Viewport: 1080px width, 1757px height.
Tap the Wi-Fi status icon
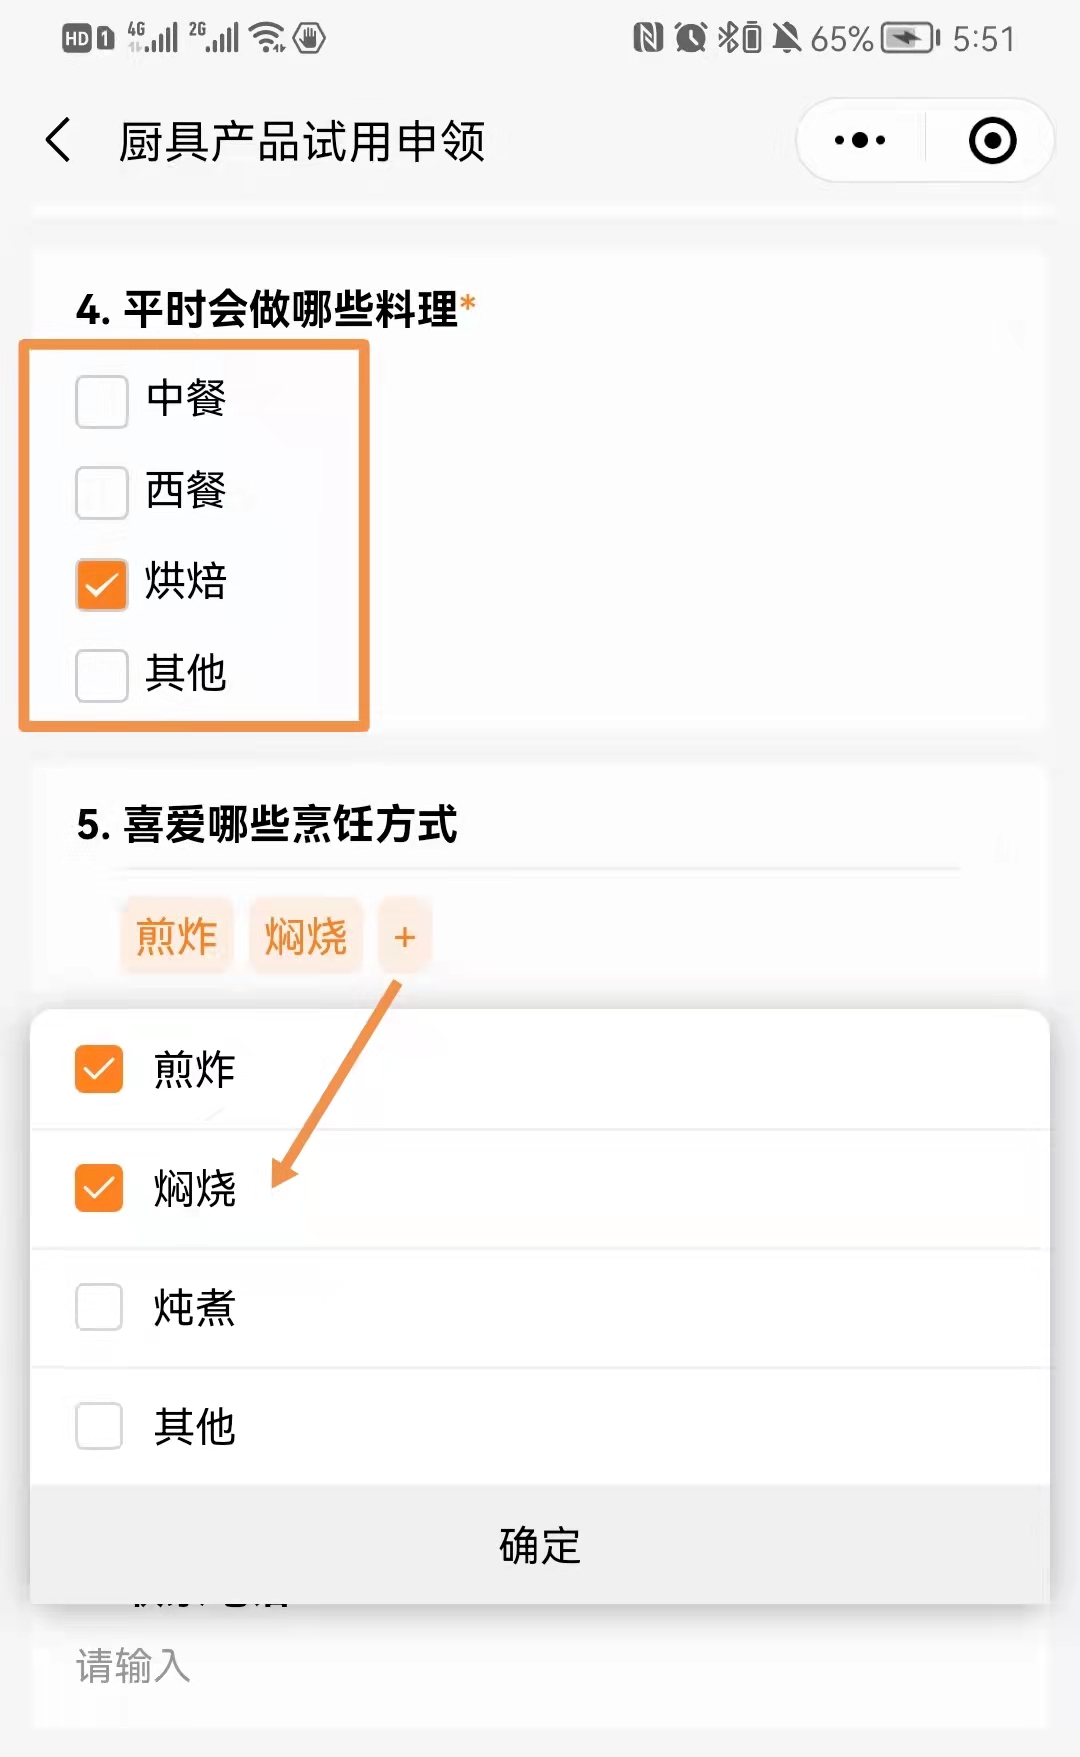point(267,38)
